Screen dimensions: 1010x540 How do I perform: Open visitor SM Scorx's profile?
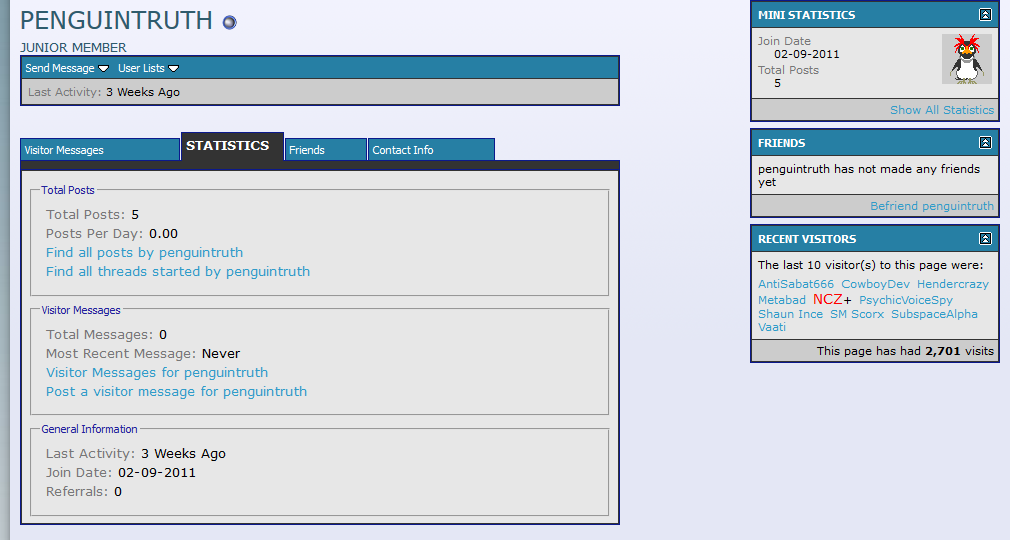click(x=857, y=314)
